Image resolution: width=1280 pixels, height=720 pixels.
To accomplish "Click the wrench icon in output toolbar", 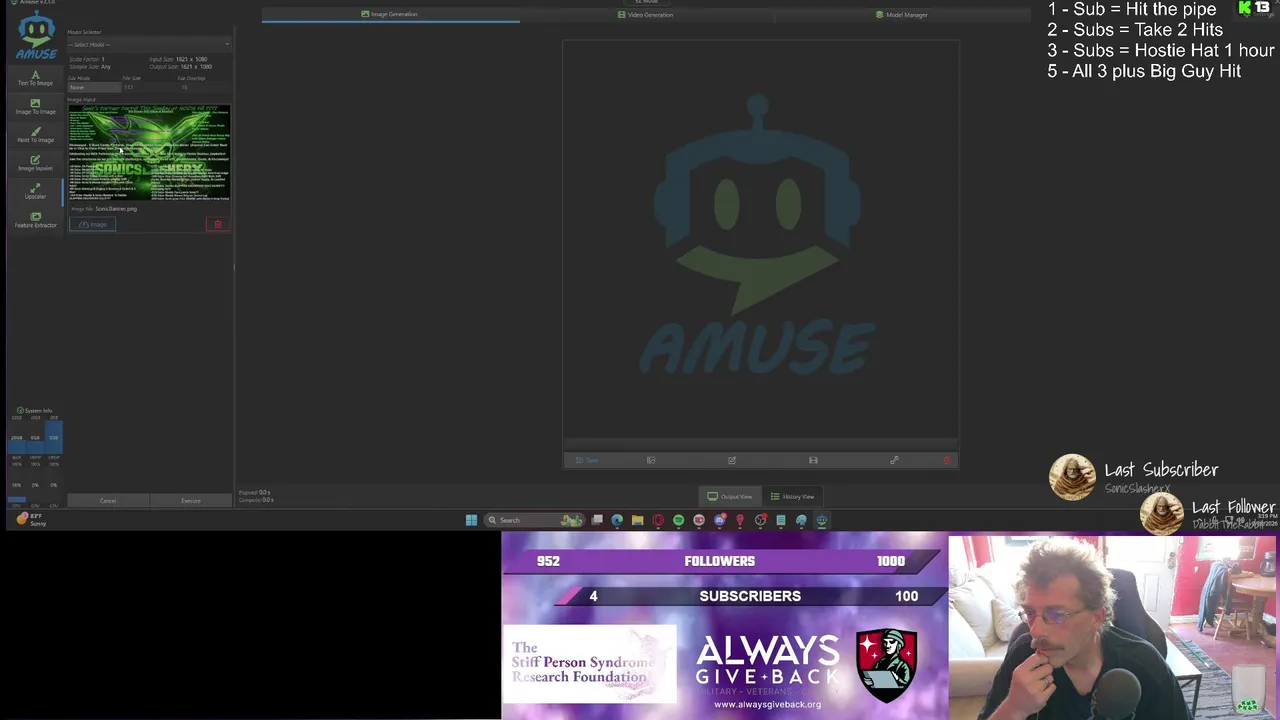I will tap(894, 460).
